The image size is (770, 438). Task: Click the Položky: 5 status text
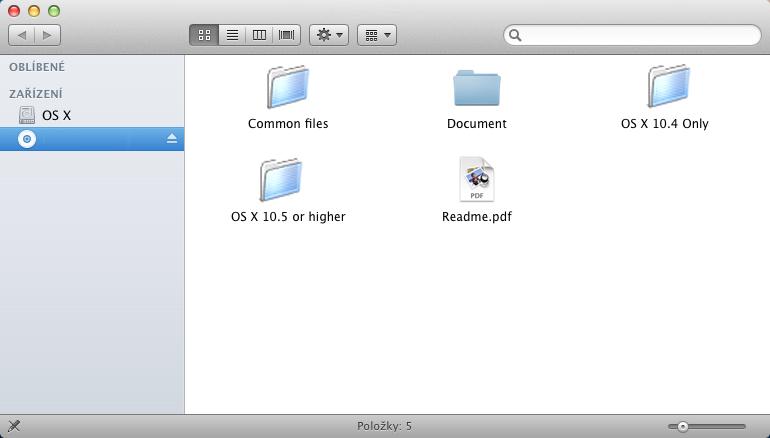(385, 426)
